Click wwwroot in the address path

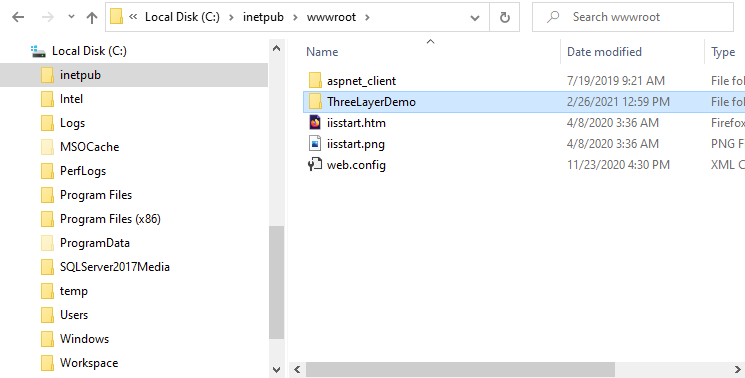331,17
